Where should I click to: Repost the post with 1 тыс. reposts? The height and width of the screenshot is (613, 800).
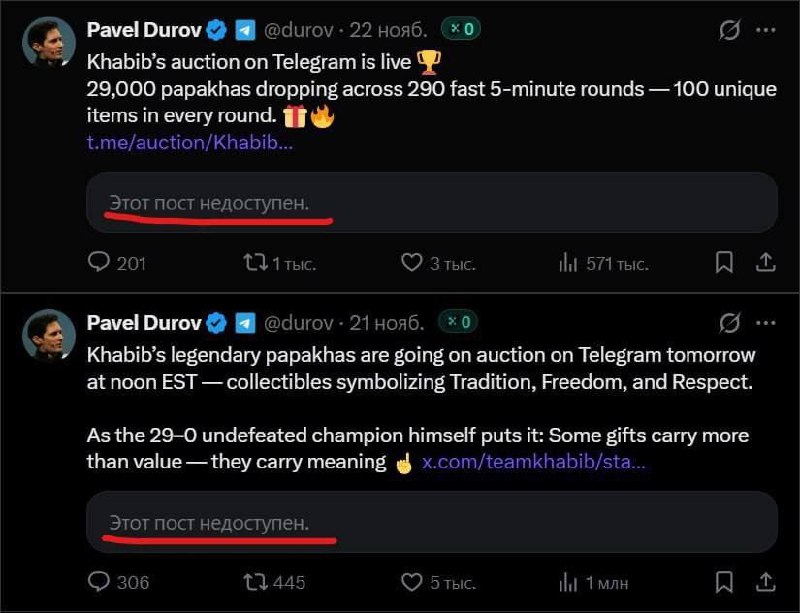coord(256,263)
